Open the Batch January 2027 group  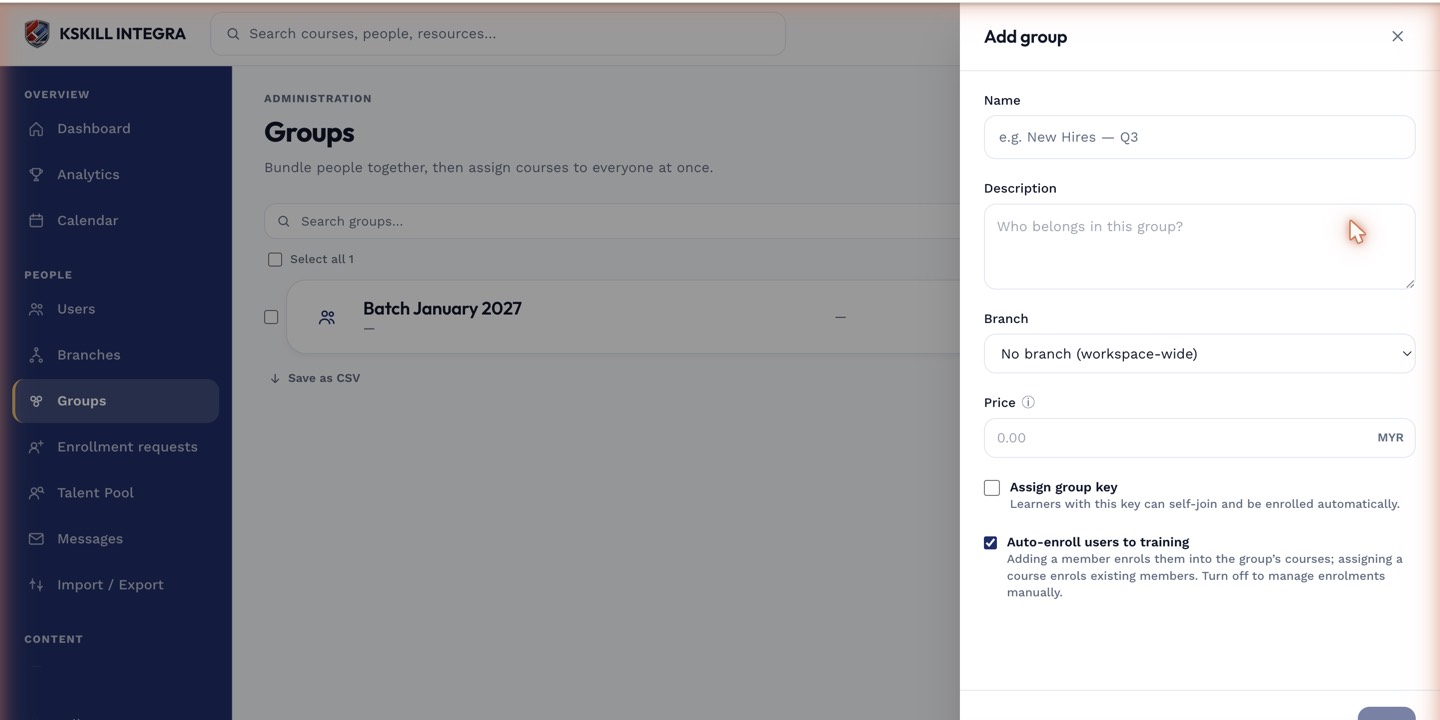tap(442, 309)
